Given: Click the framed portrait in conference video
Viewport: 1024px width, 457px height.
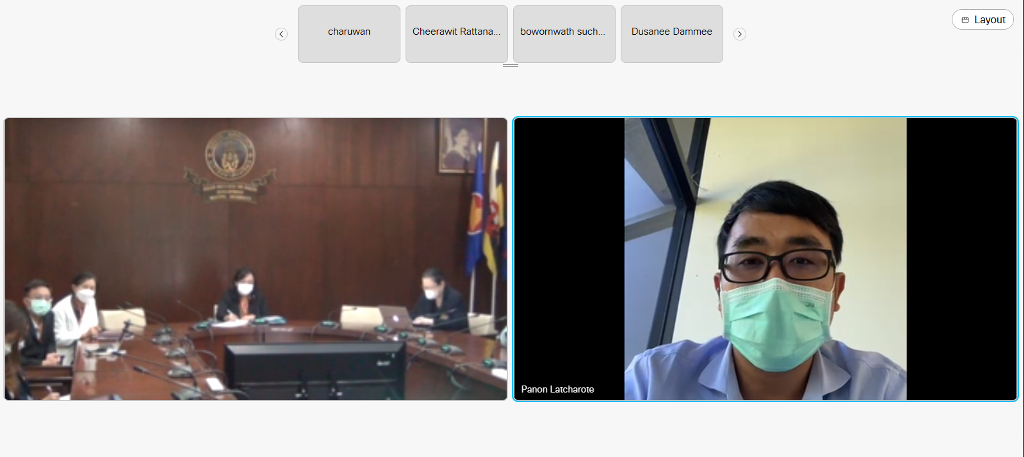Looking at the screenshot, I should coord(459,145).
